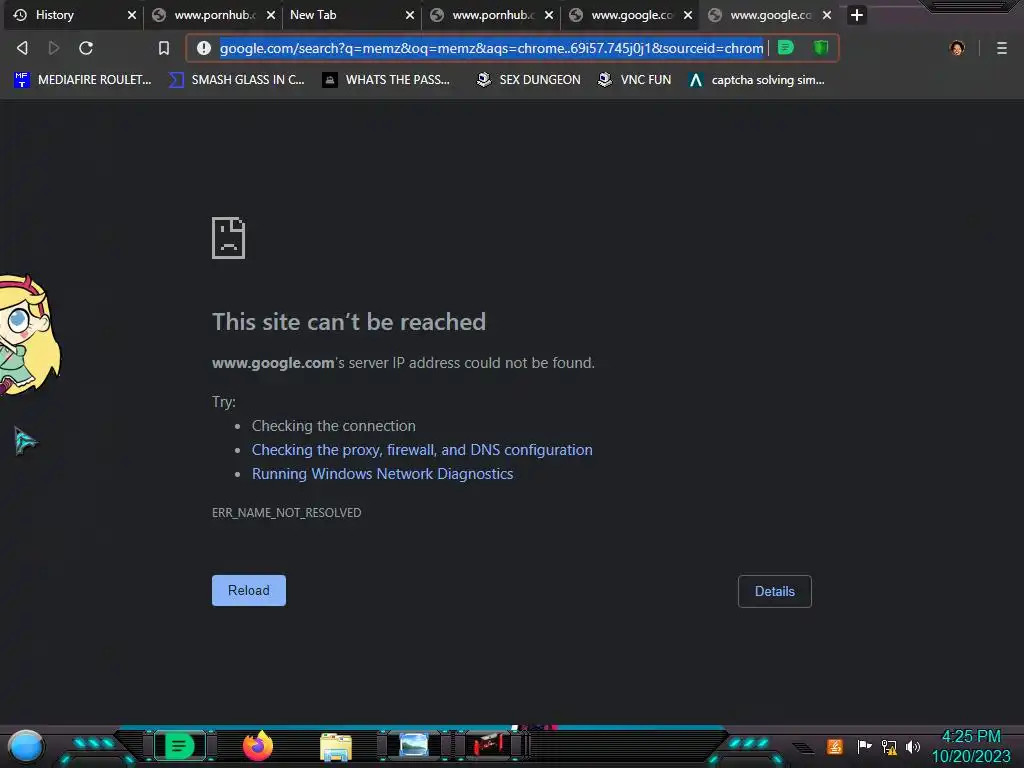Open the red-and-black app in taskbar

click(488, 745)
